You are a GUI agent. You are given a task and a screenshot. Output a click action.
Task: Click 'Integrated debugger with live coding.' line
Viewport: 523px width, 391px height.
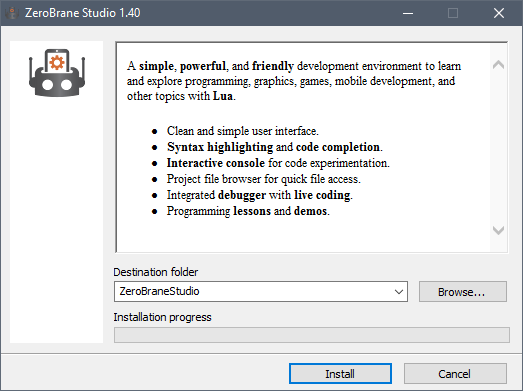coord(260,195)
